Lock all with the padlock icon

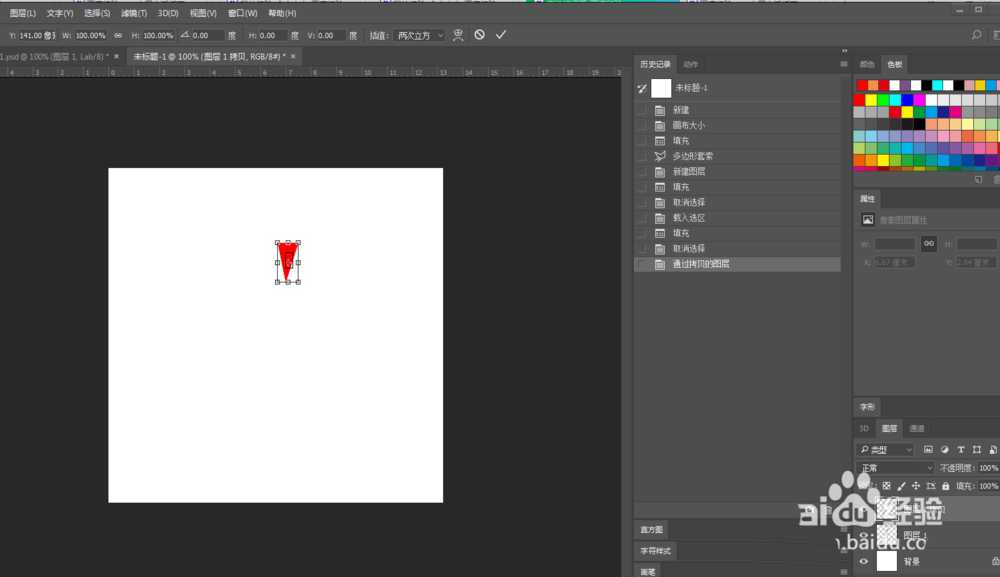946,486
